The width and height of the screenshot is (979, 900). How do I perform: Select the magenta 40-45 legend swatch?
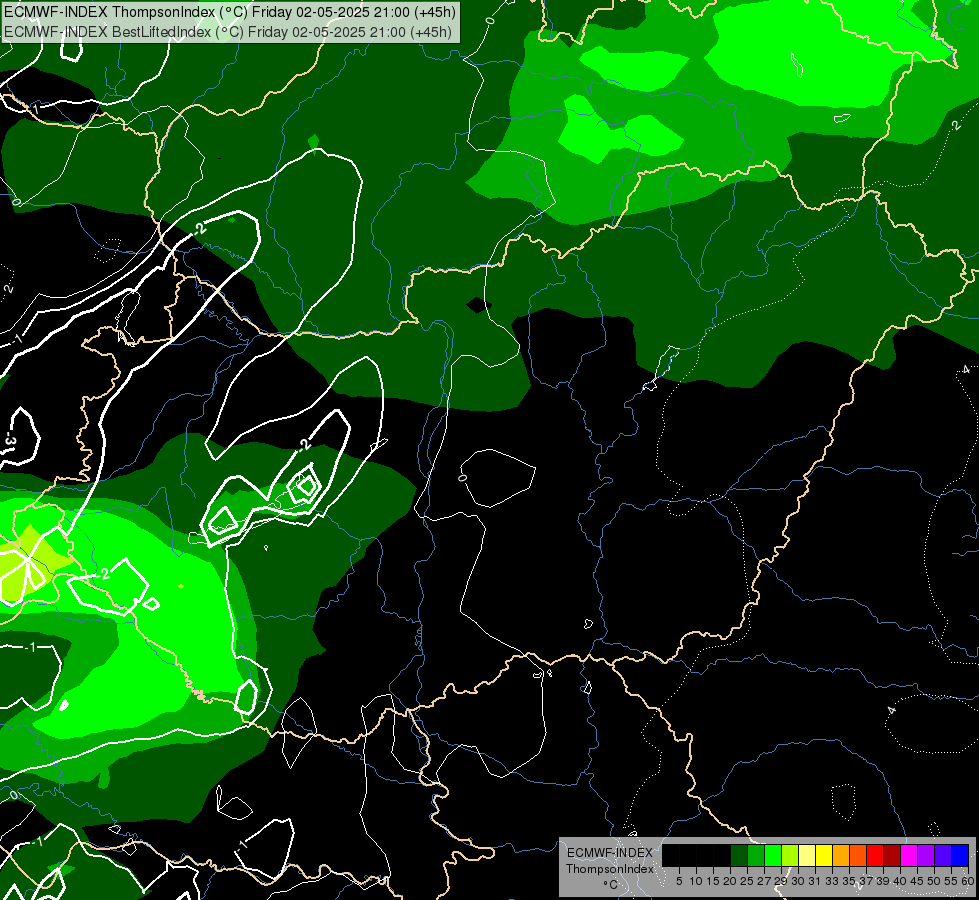(x=909, y=855)
